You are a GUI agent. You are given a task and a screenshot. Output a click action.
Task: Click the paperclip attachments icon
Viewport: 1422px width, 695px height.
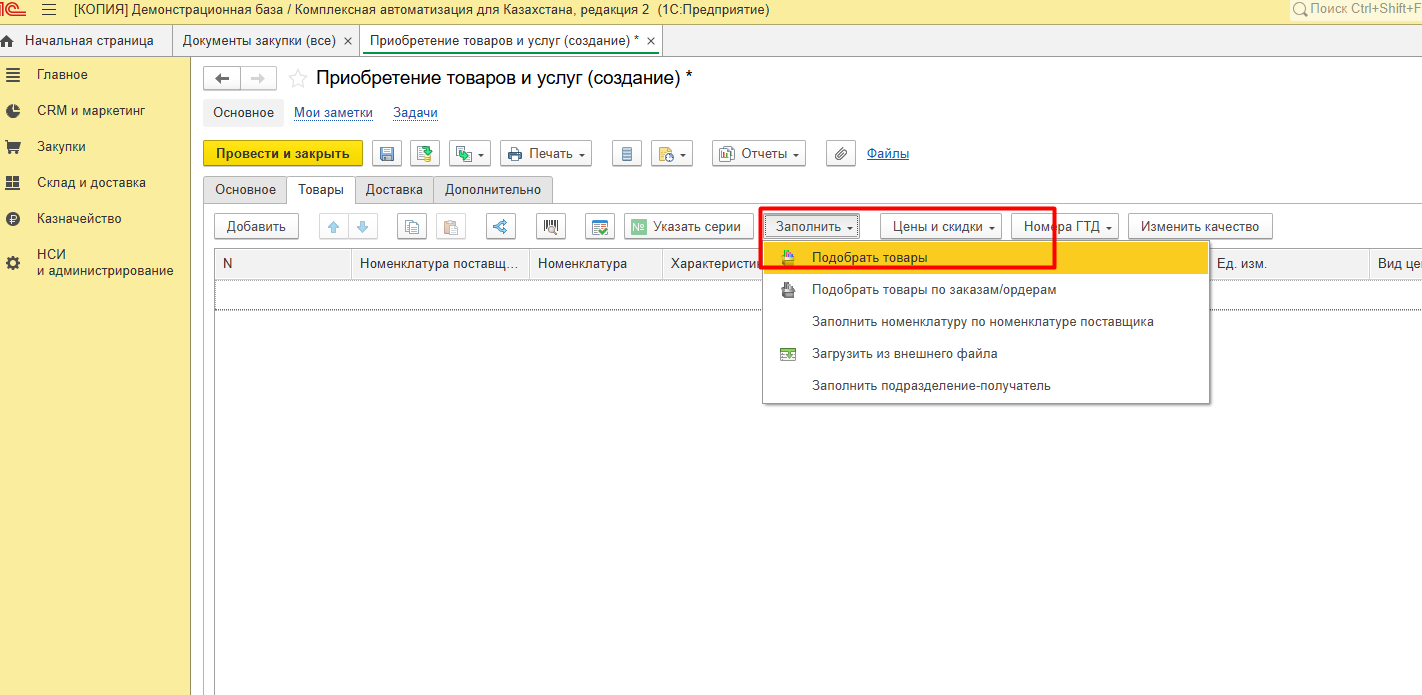tap(840, 154)
